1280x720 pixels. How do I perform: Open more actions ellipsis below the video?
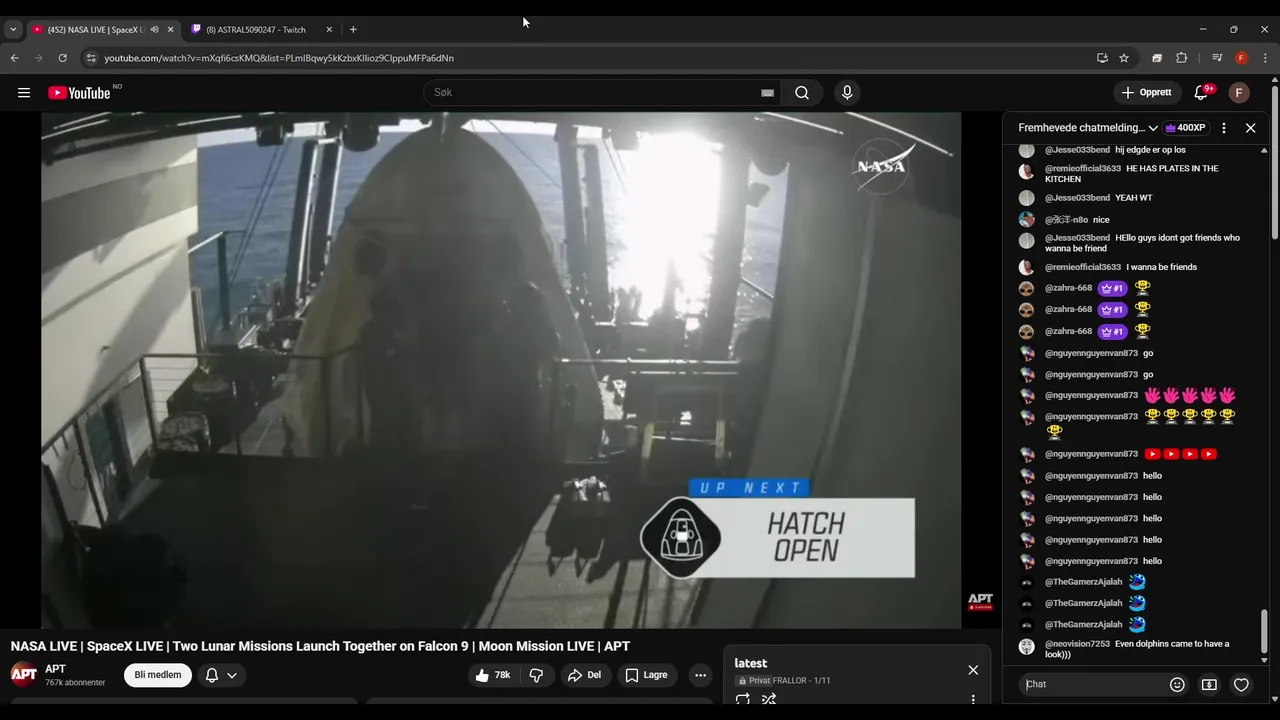[700, 675]
